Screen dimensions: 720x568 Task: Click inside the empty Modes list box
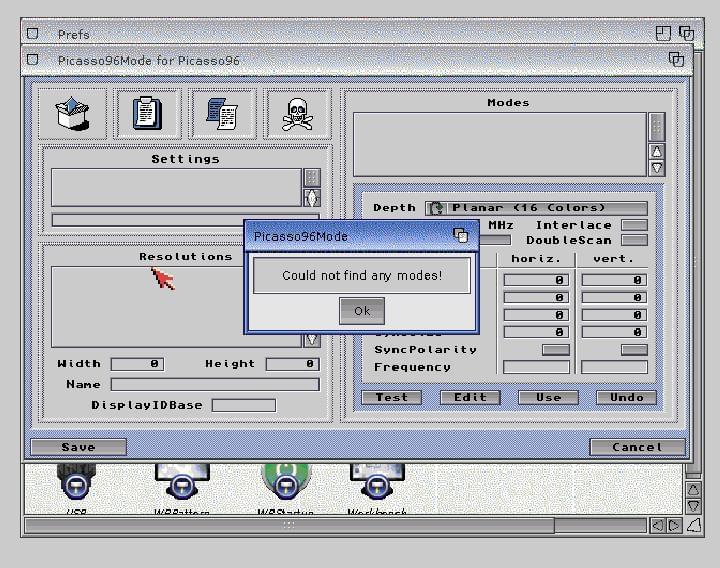coord(500,144)
